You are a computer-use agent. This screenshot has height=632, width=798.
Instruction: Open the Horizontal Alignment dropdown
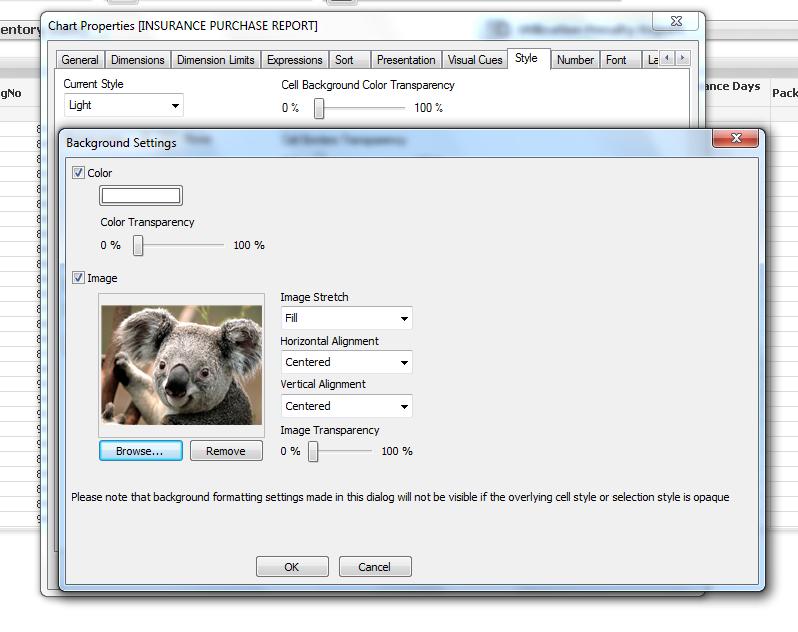coord(347,362)
